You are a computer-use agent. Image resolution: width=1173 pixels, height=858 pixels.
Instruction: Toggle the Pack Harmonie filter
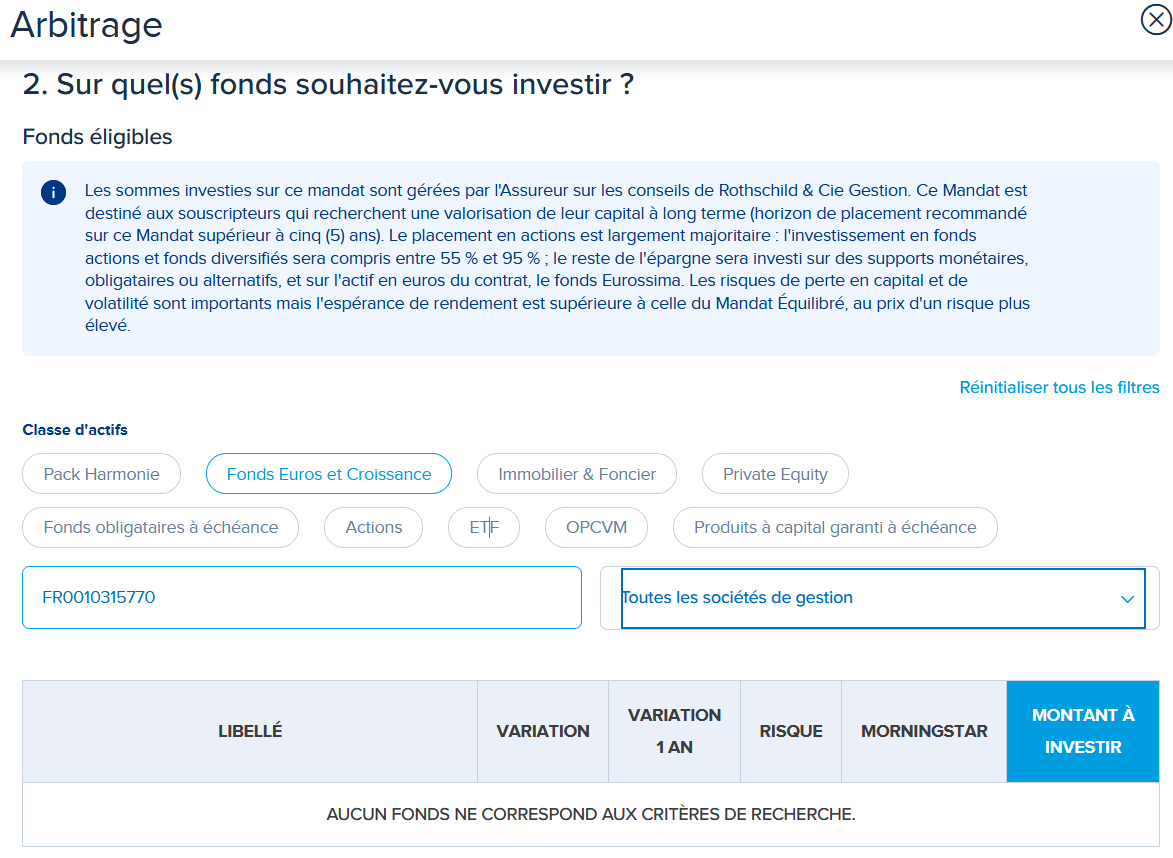coord(101,474)
